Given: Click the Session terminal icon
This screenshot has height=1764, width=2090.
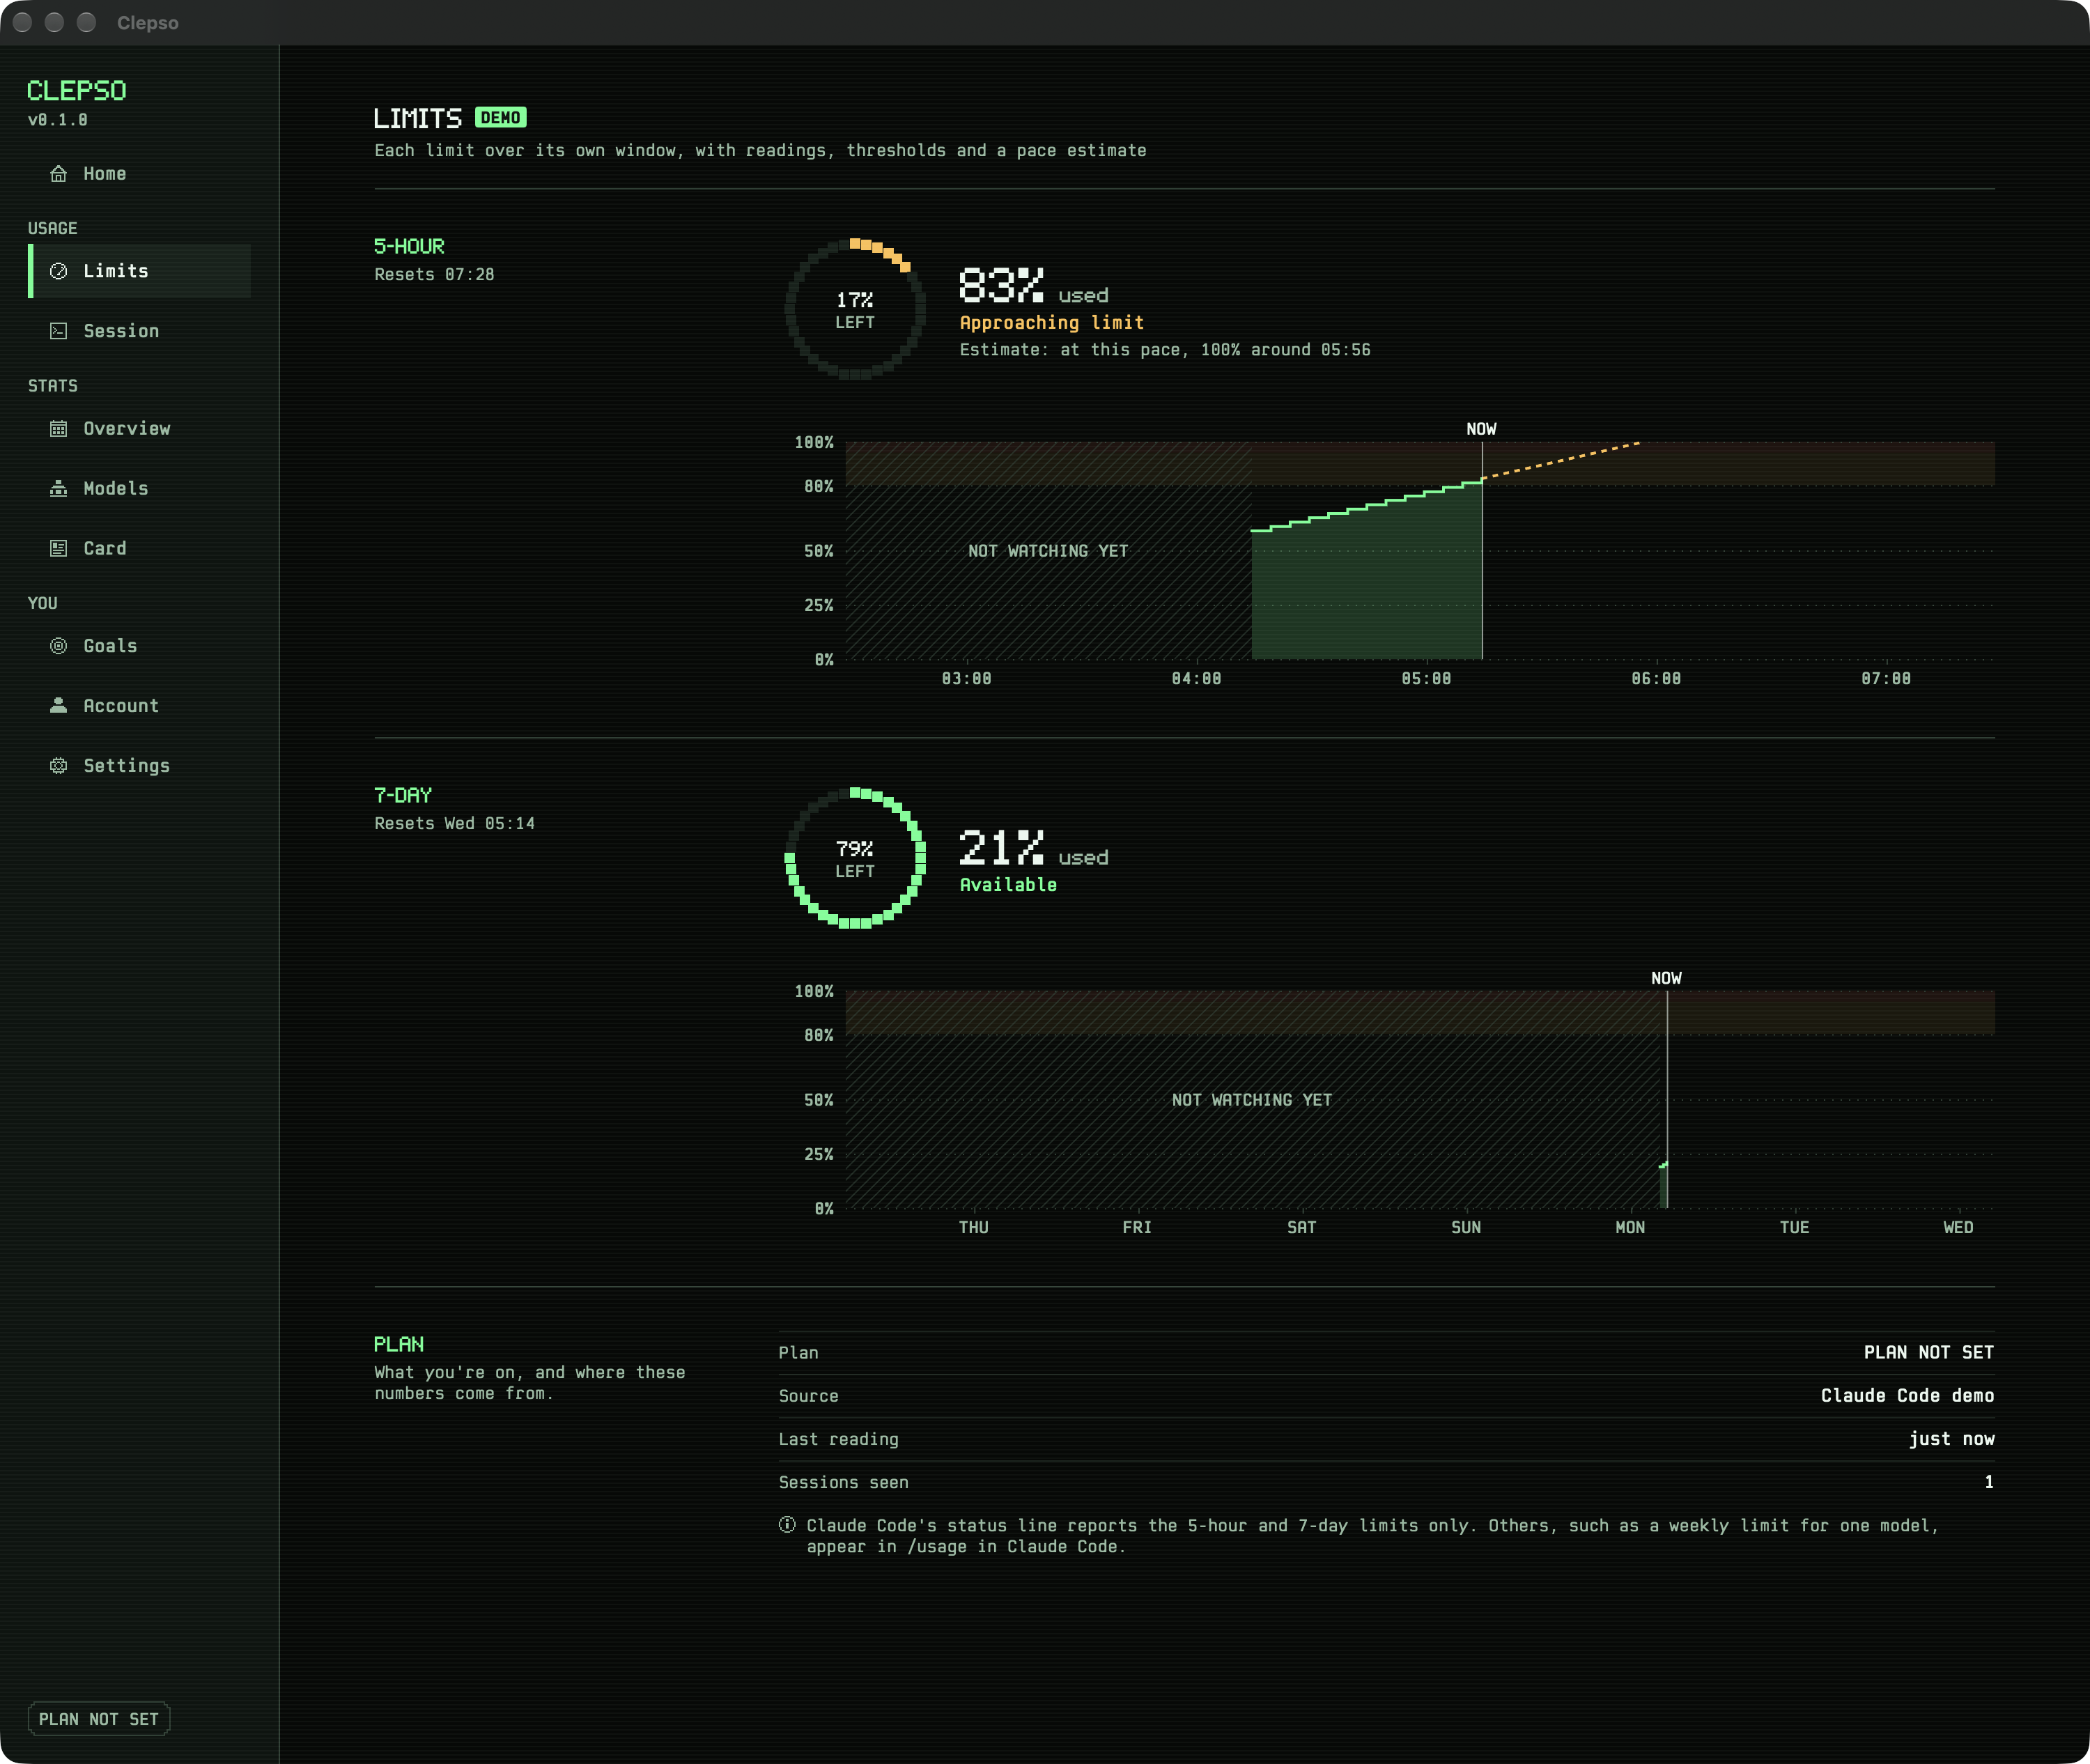Looking at the screenshot, I should coord(59,331).
